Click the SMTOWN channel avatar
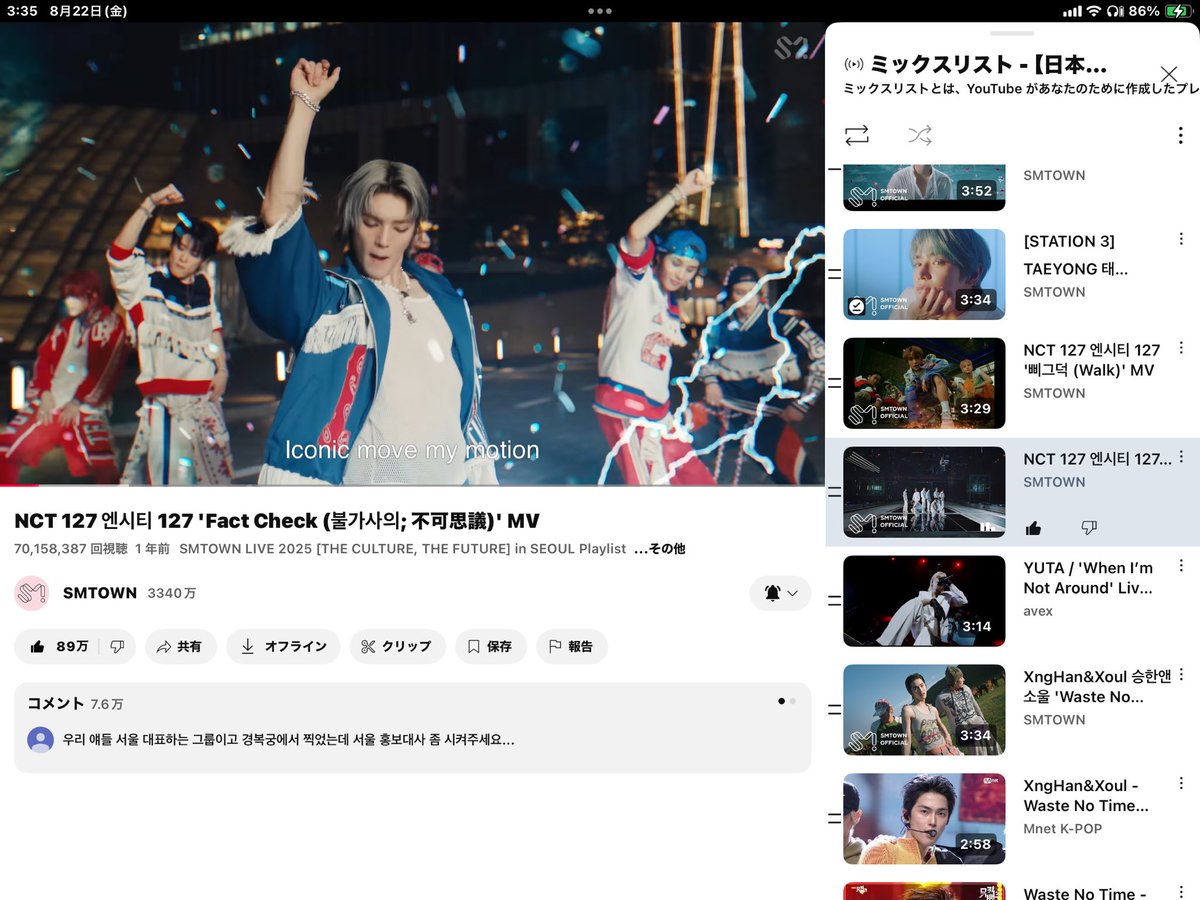The width and height of the screenshot is (1200, 900). pos(31,592)
